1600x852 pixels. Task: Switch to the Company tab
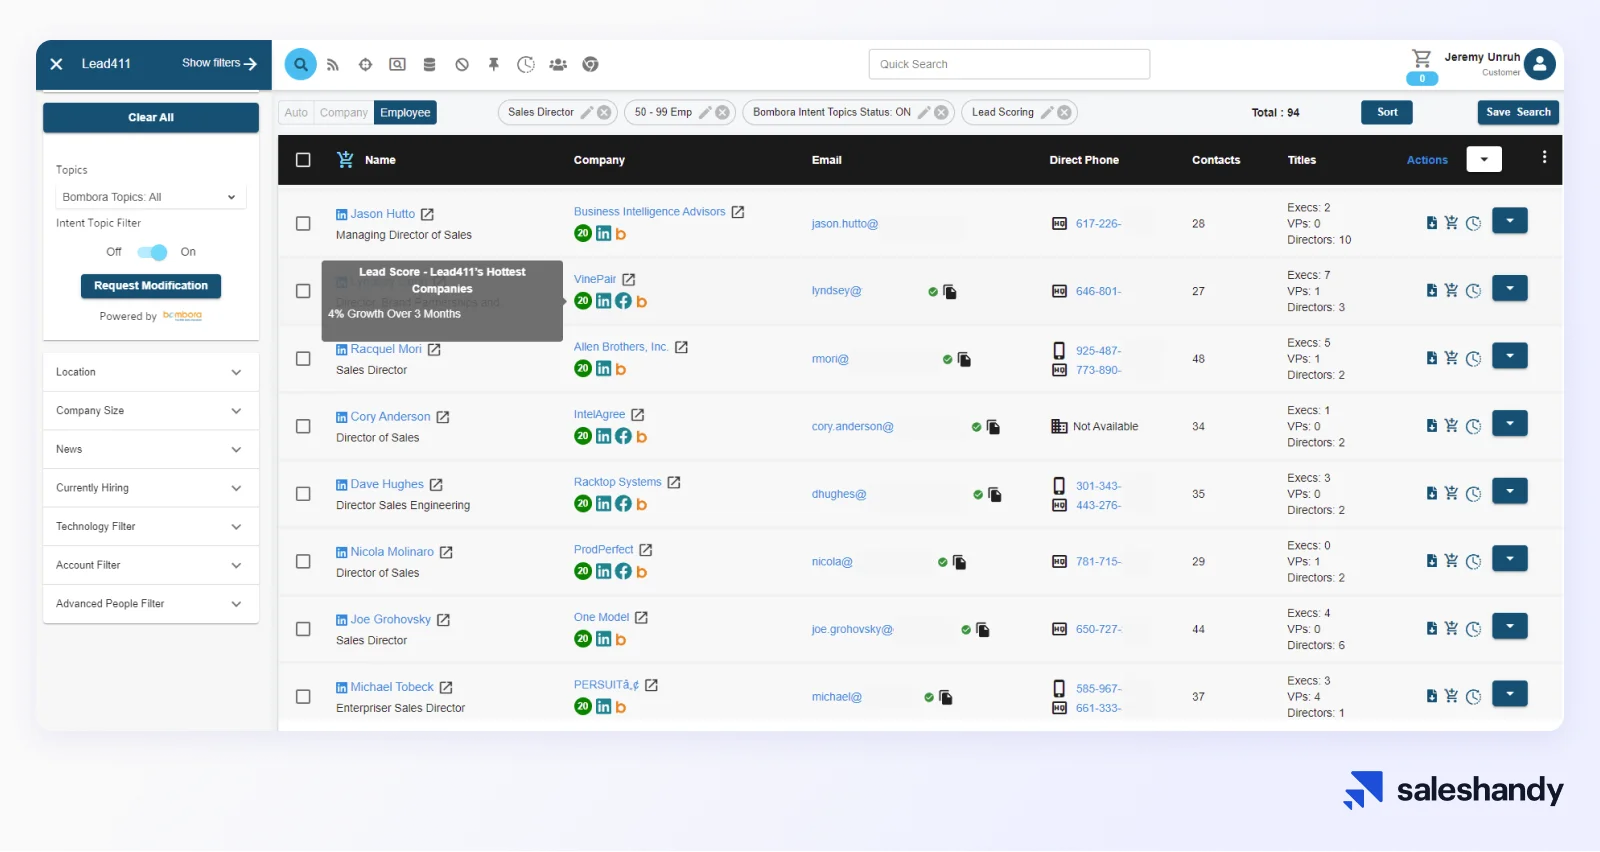pyautogui.click(x=344, y=113)
